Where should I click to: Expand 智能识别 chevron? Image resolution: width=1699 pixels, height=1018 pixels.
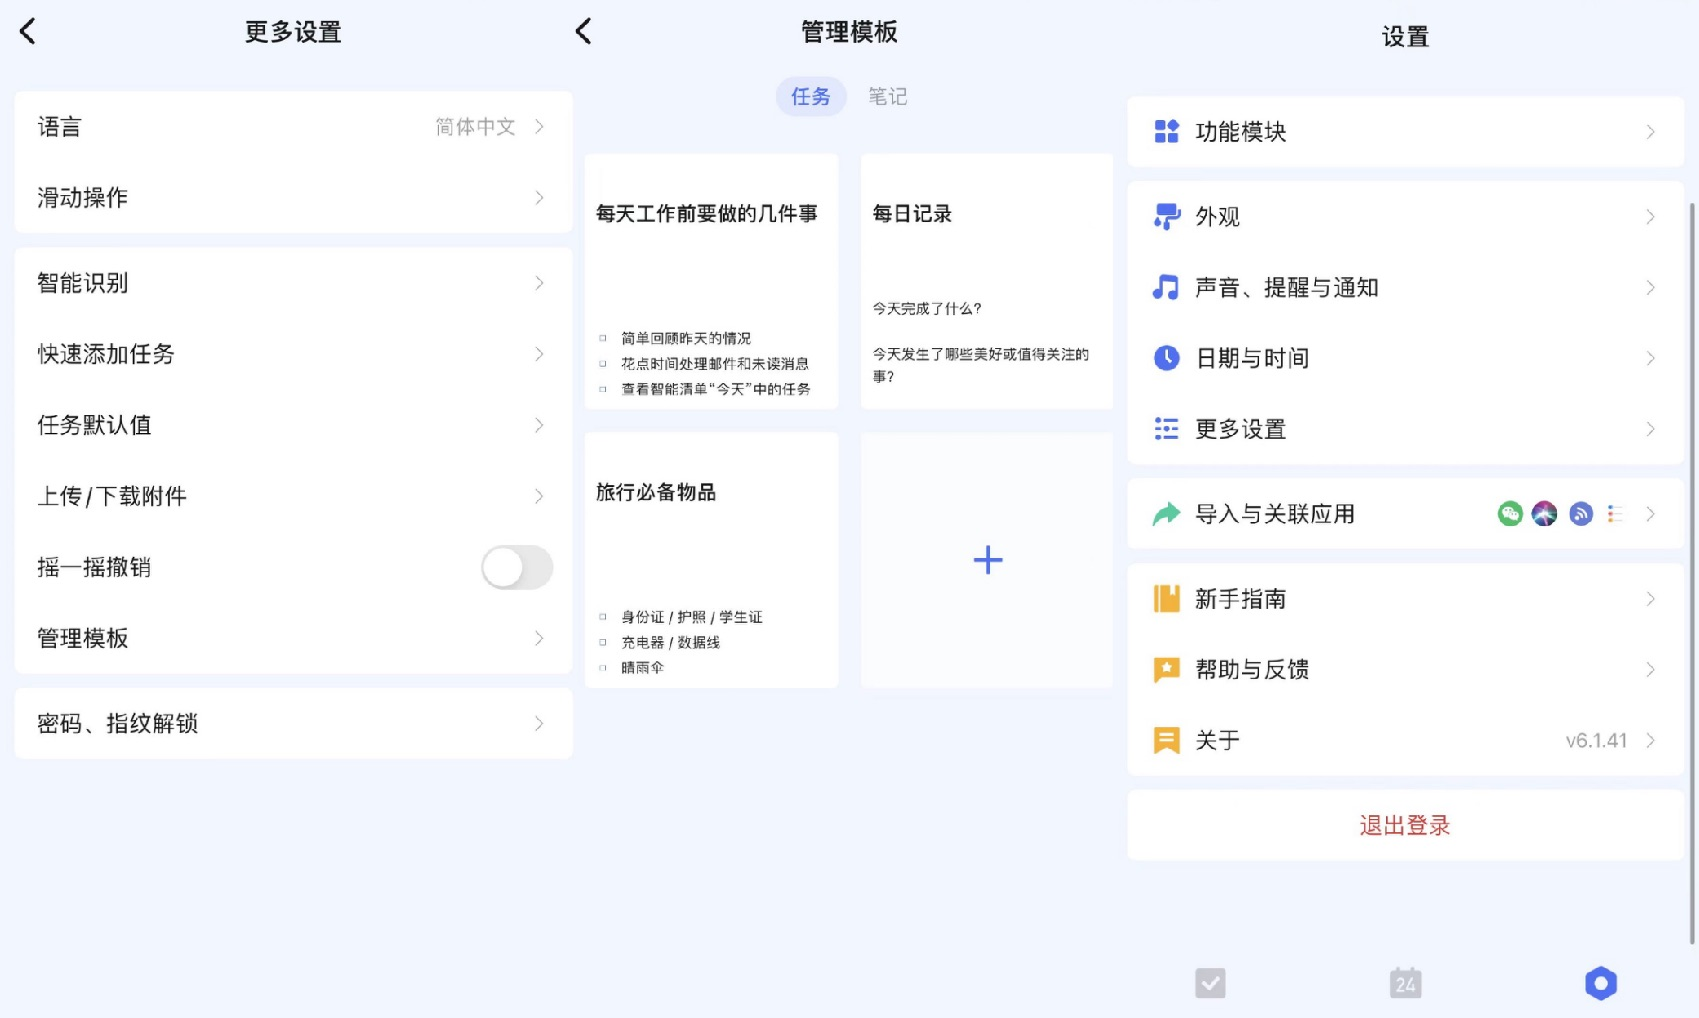pyautogui.click(x=539, y=284)
